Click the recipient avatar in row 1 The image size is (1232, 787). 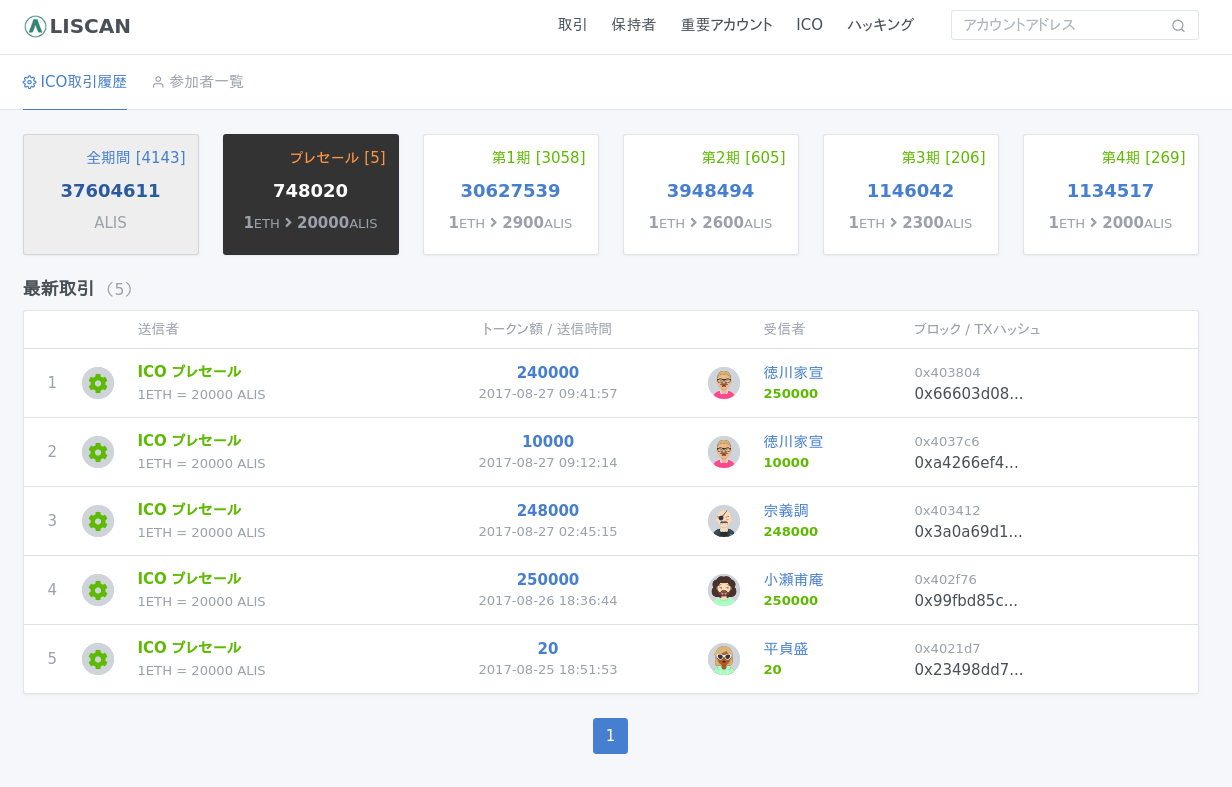tap(724, 383)
